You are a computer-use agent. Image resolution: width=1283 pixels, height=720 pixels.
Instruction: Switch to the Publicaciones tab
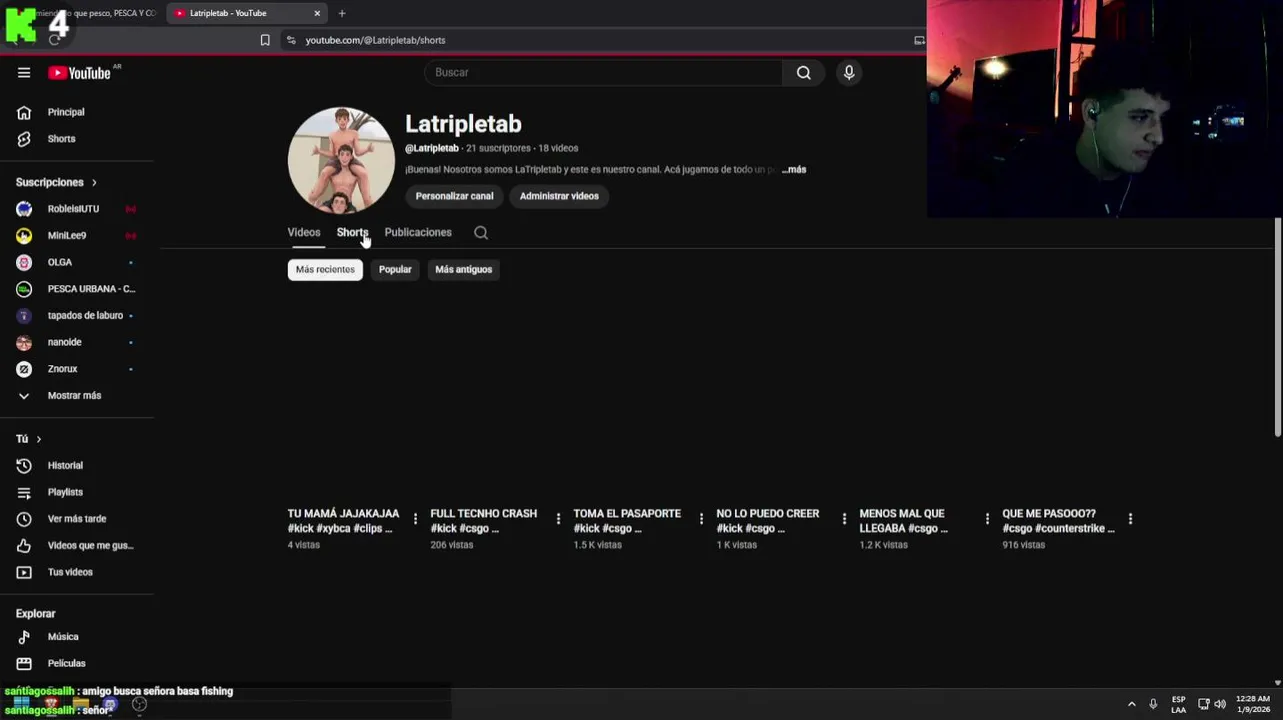tap(418, 232)
